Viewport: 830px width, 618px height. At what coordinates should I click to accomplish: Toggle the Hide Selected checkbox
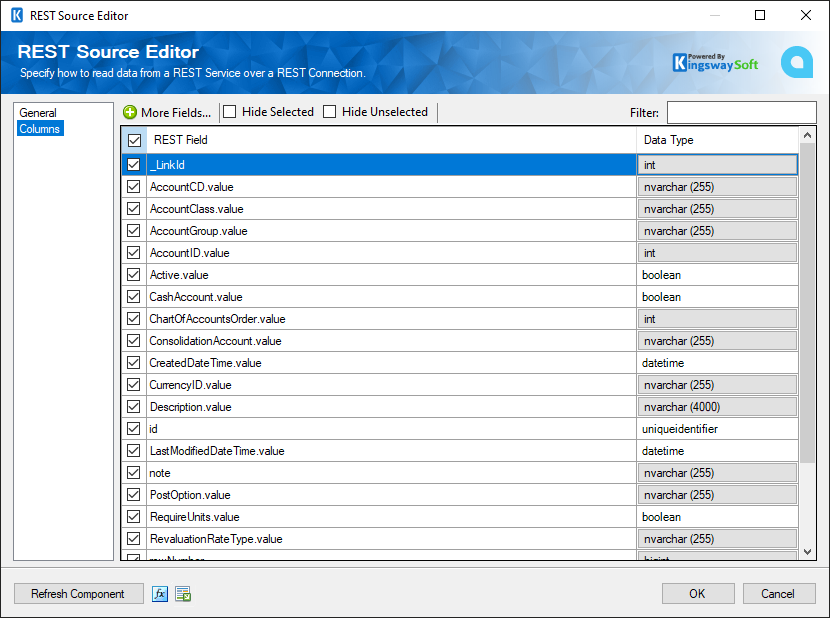230,112
